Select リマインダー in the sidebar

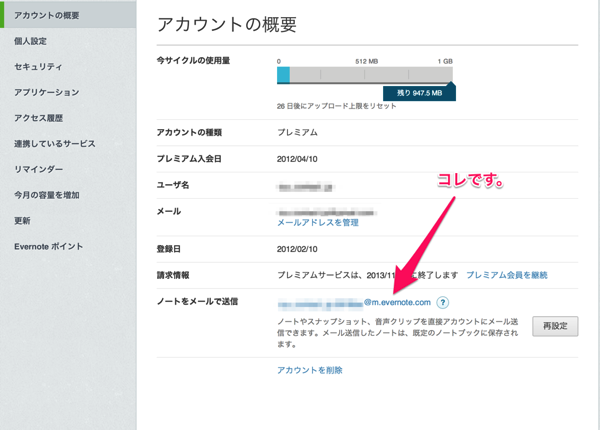(x=39, y=169)
